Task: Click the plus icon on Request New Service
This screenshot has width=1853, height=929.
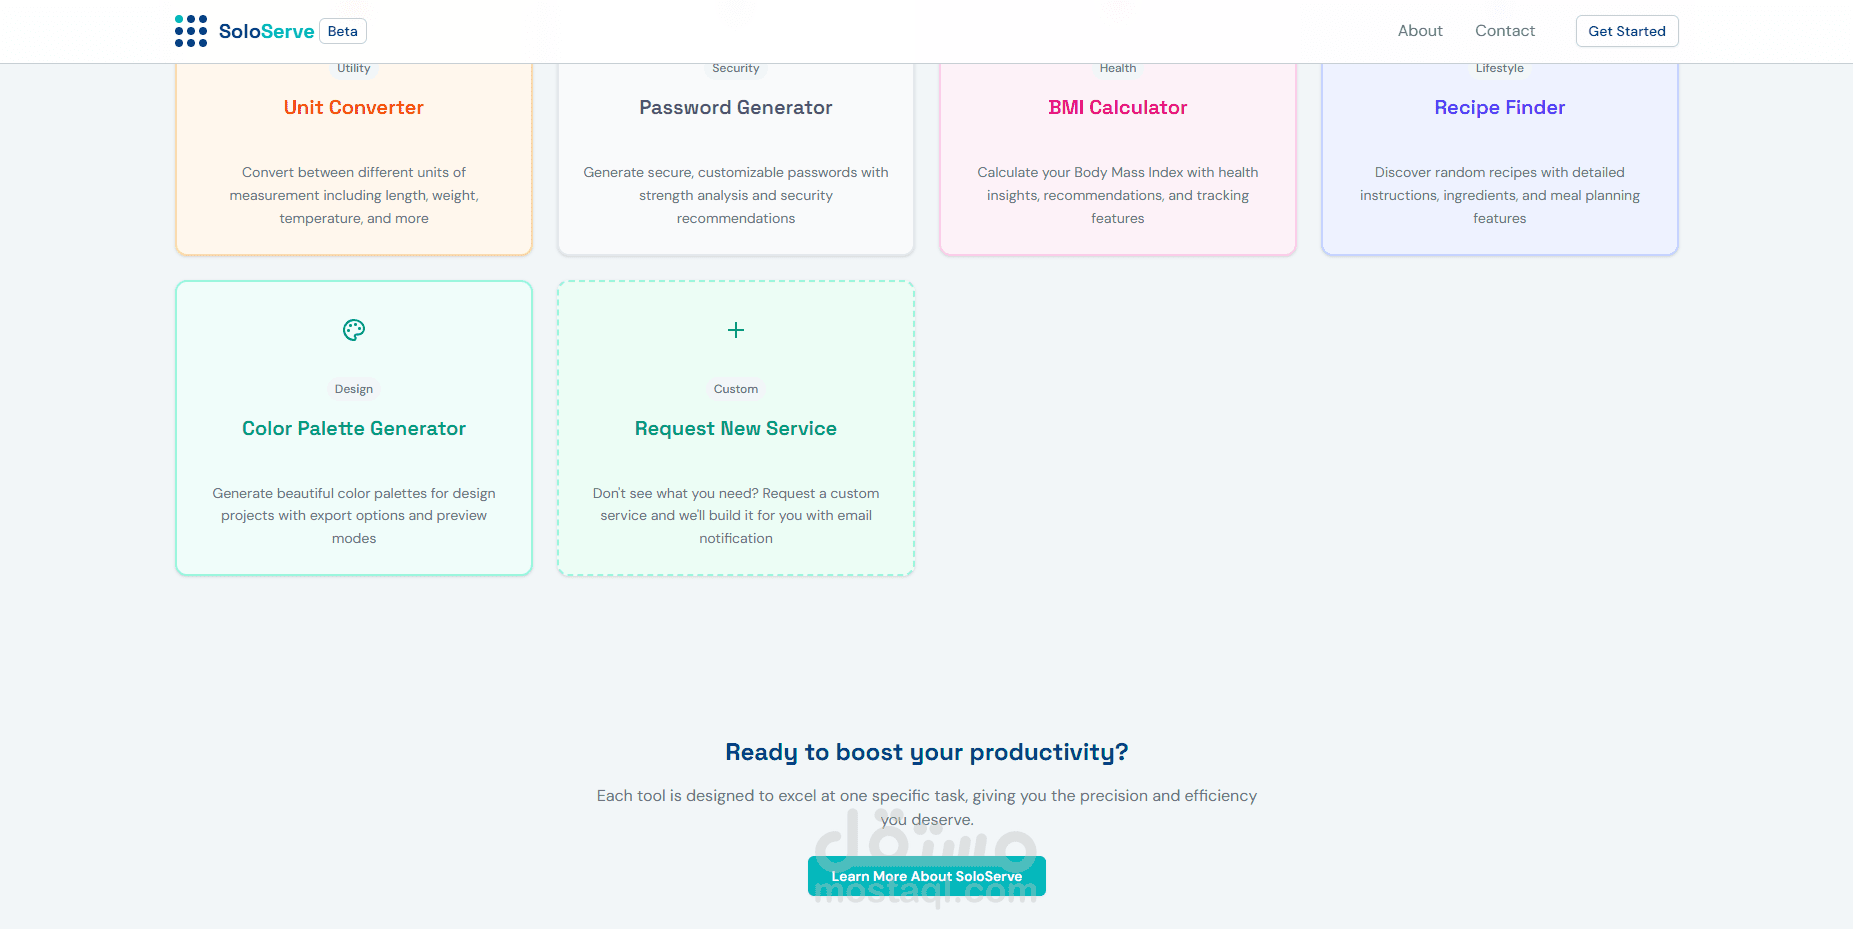Action: 736,330
